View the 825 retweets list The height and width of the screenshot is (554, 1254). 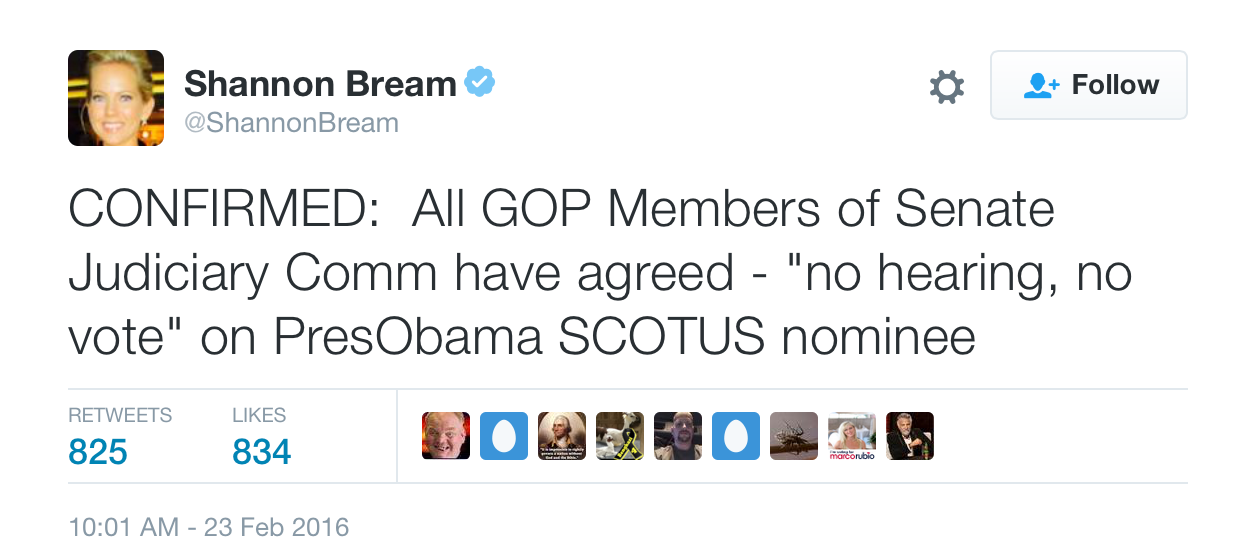click(98, 452)
